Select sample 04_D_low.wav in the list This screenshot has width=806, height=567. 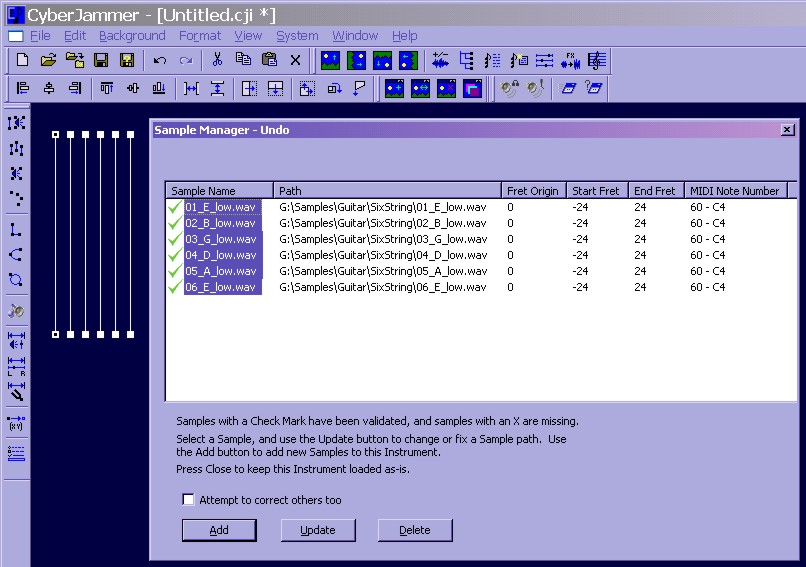point(221,255)
